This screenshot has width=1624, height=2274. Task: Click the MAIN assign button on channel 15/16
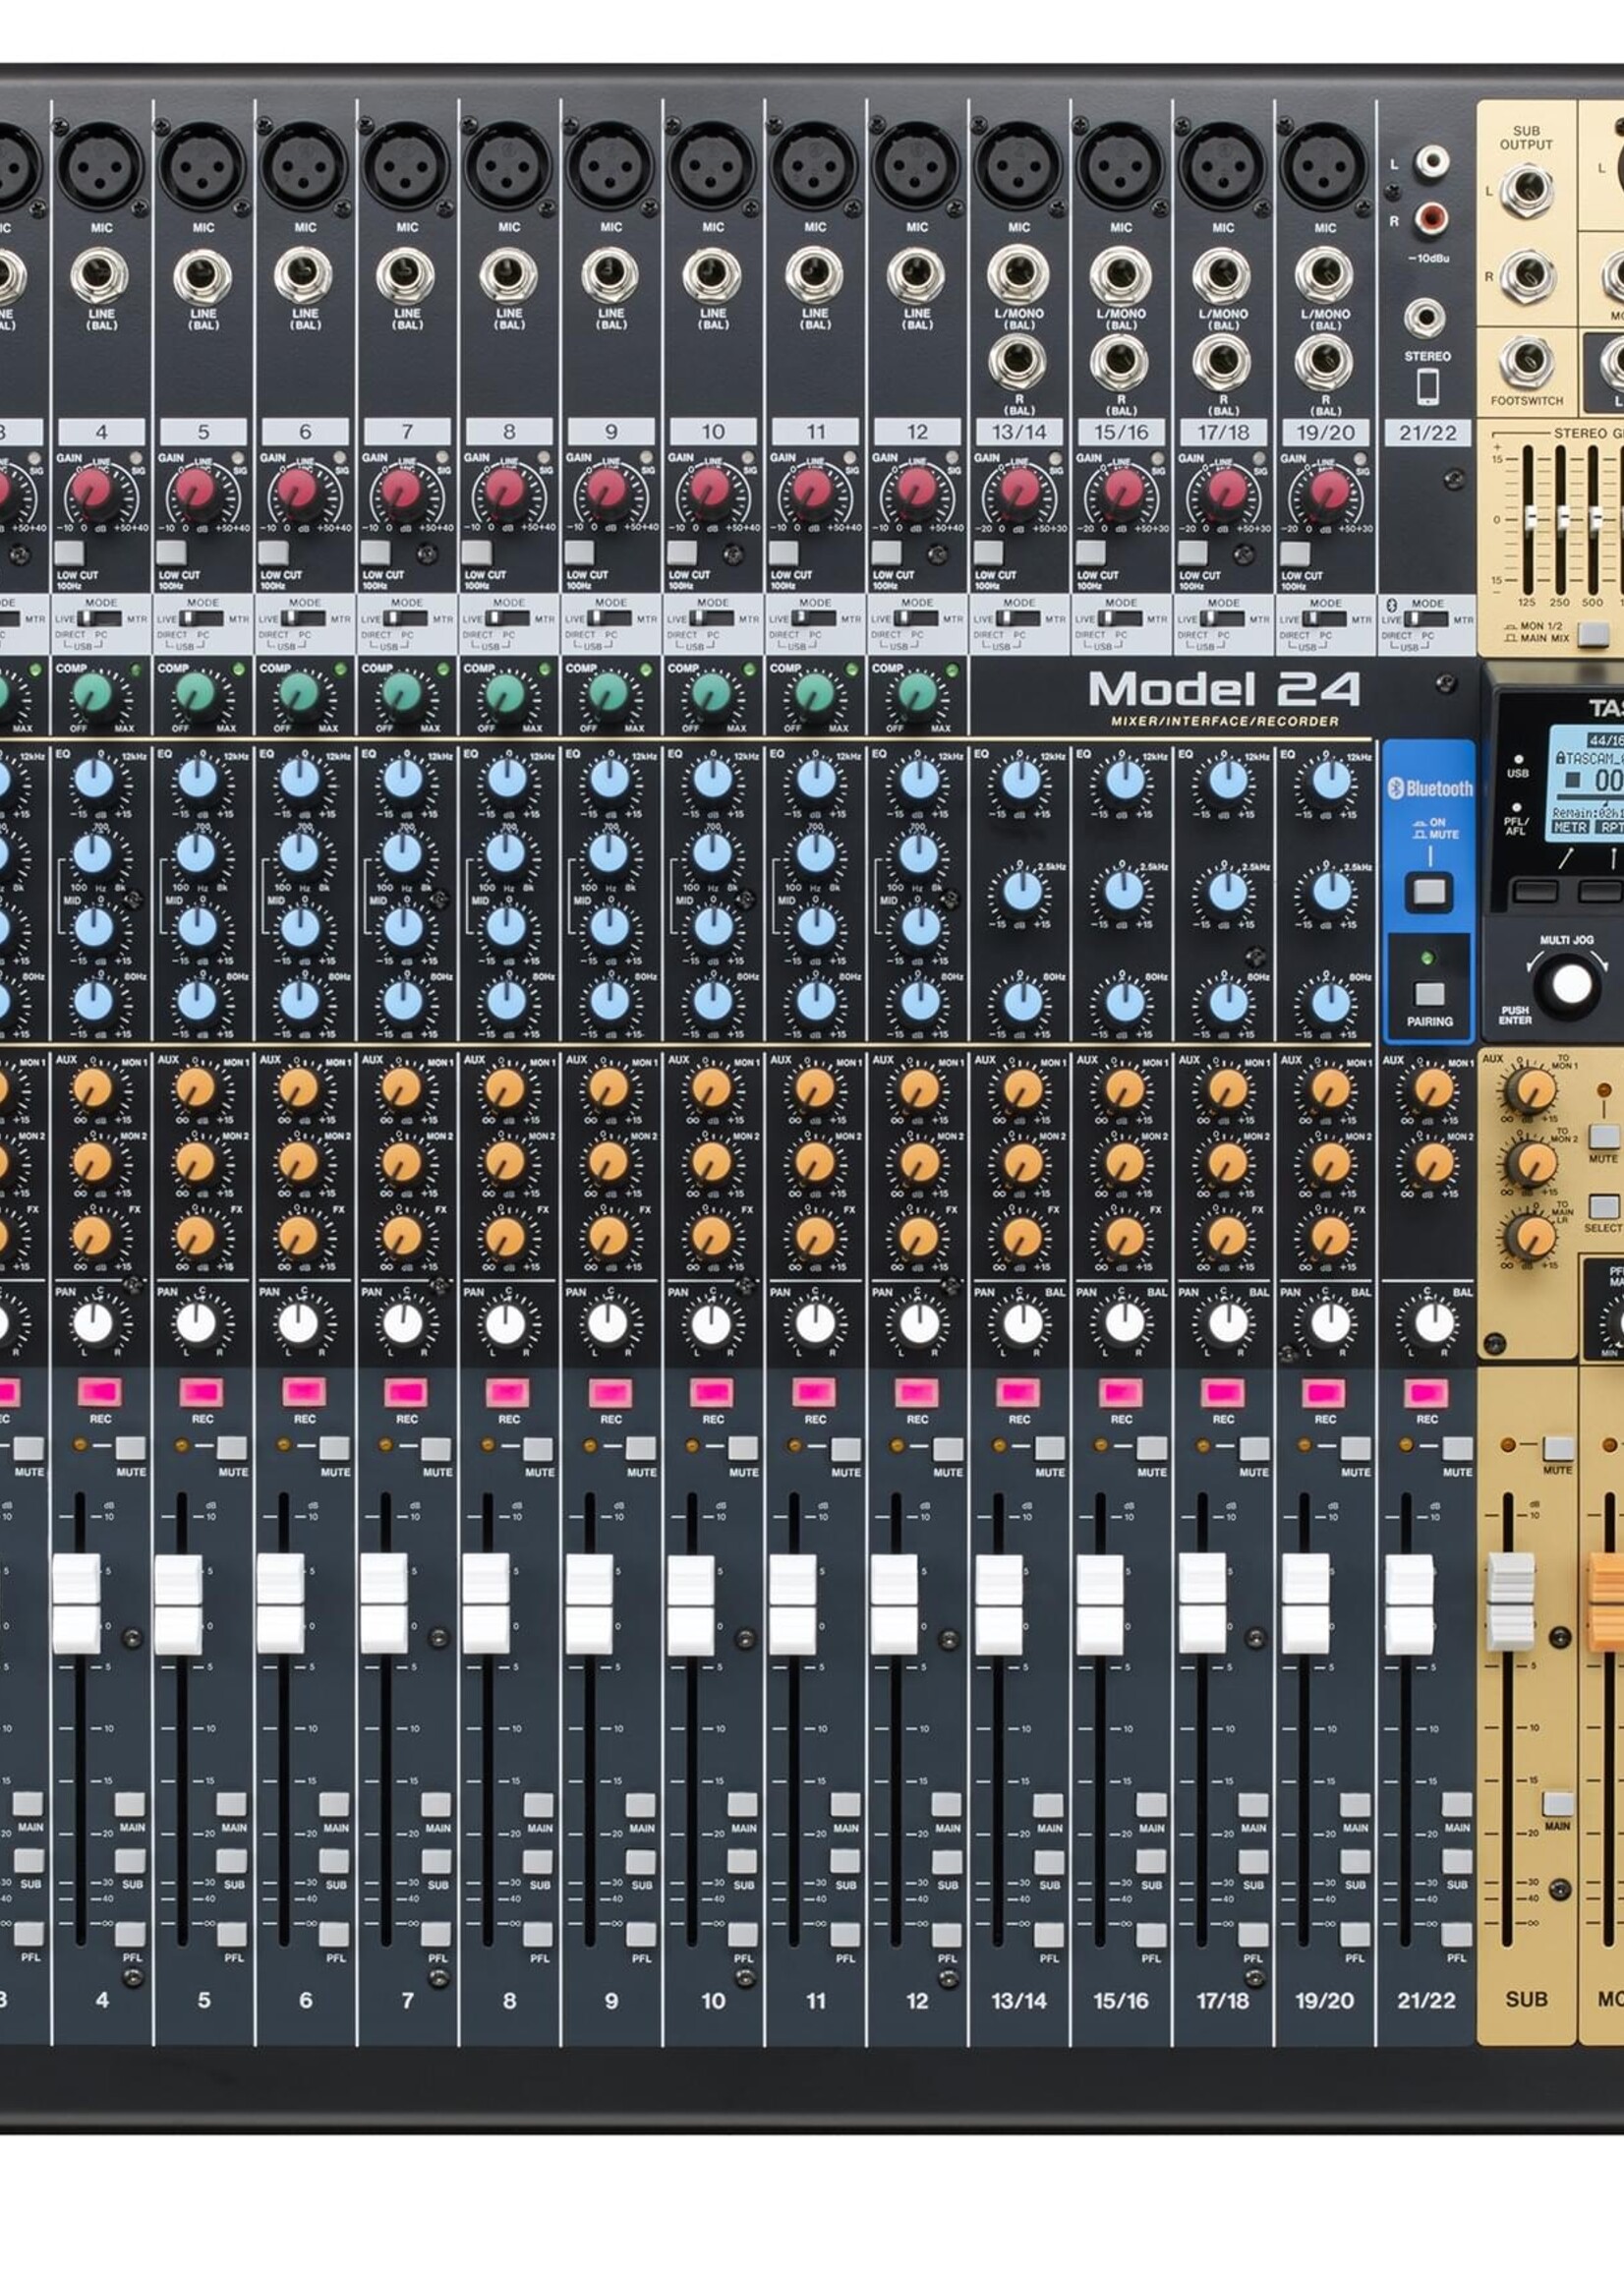pyautogui.click(x=1151, y=1805)
